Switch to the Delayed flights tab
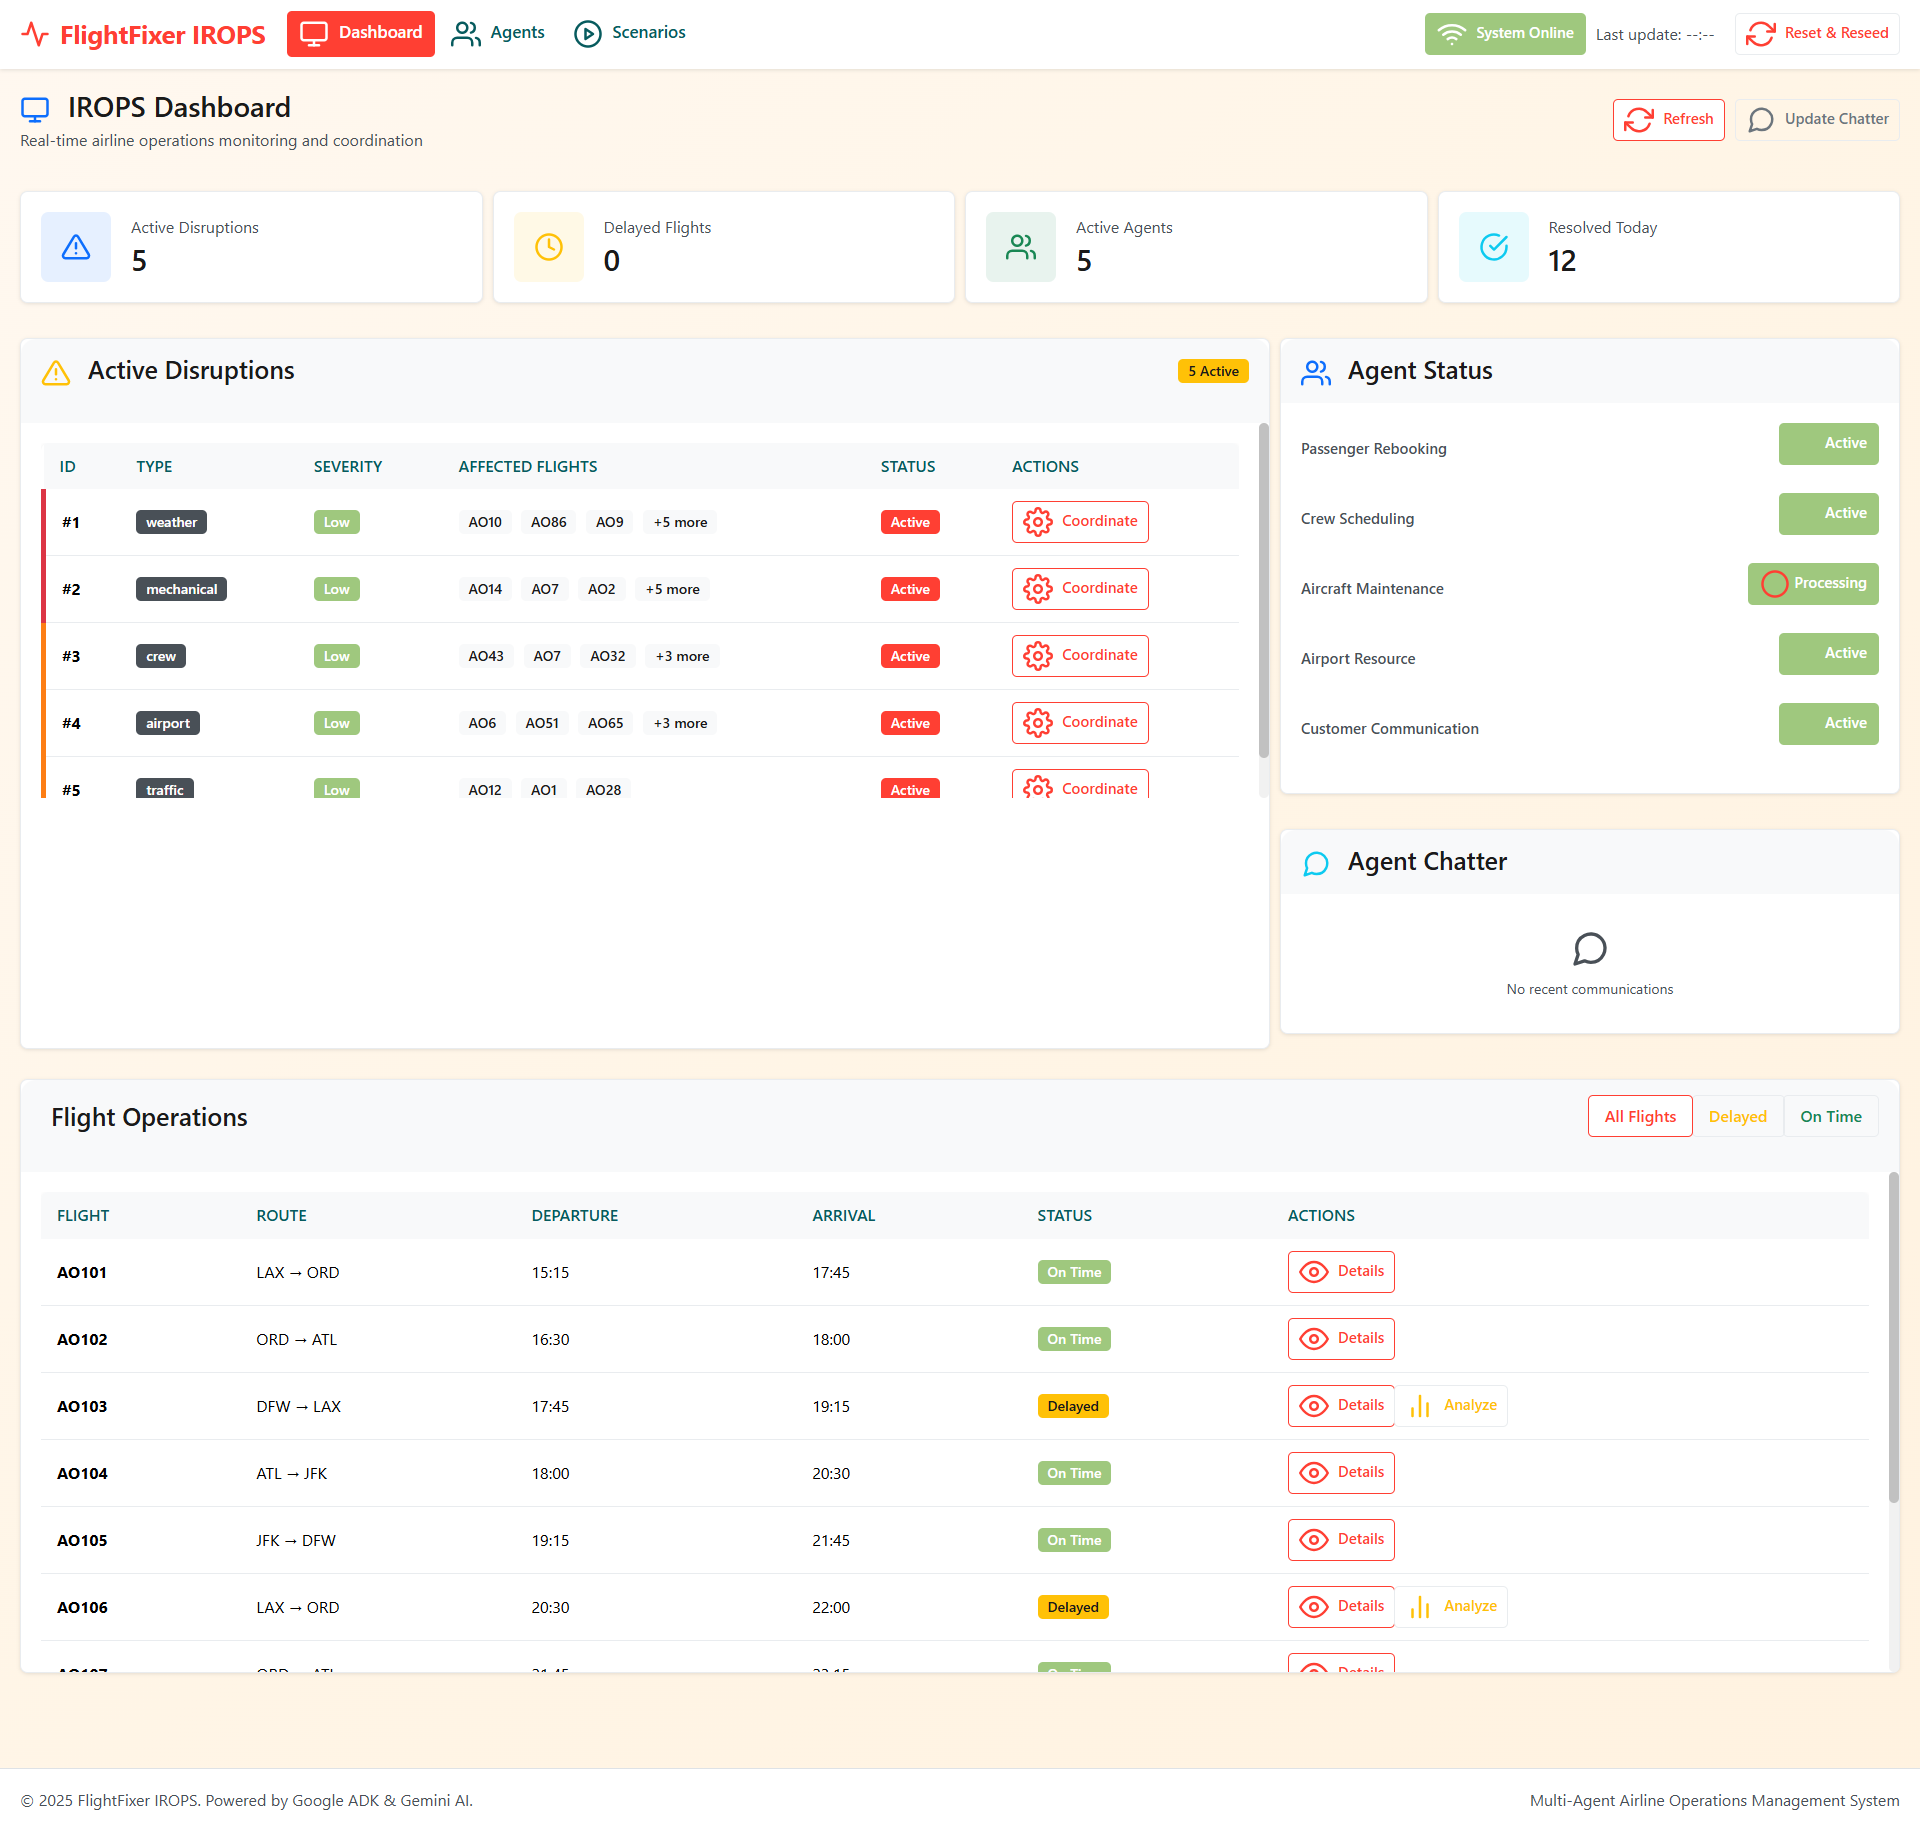This screenshot has height=1832, width=1920. click(1737, 1115)
